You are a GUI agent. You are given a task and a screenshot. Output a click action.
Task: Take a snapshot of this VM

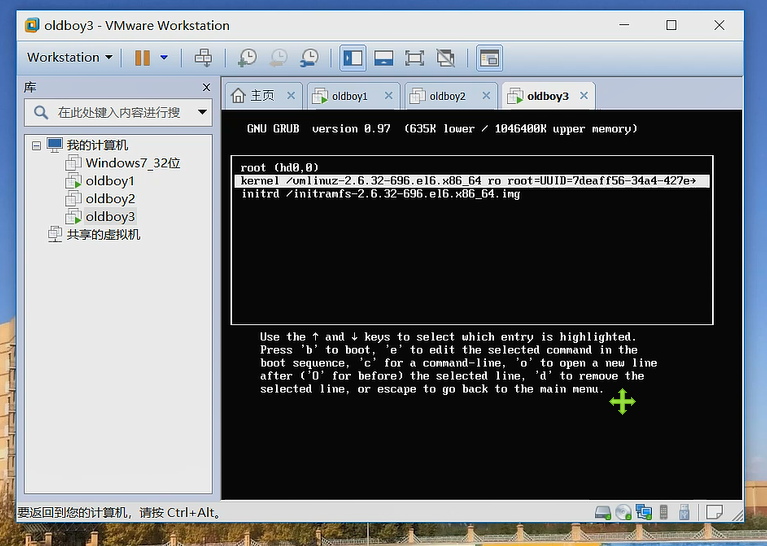click(x=248, y=58)
